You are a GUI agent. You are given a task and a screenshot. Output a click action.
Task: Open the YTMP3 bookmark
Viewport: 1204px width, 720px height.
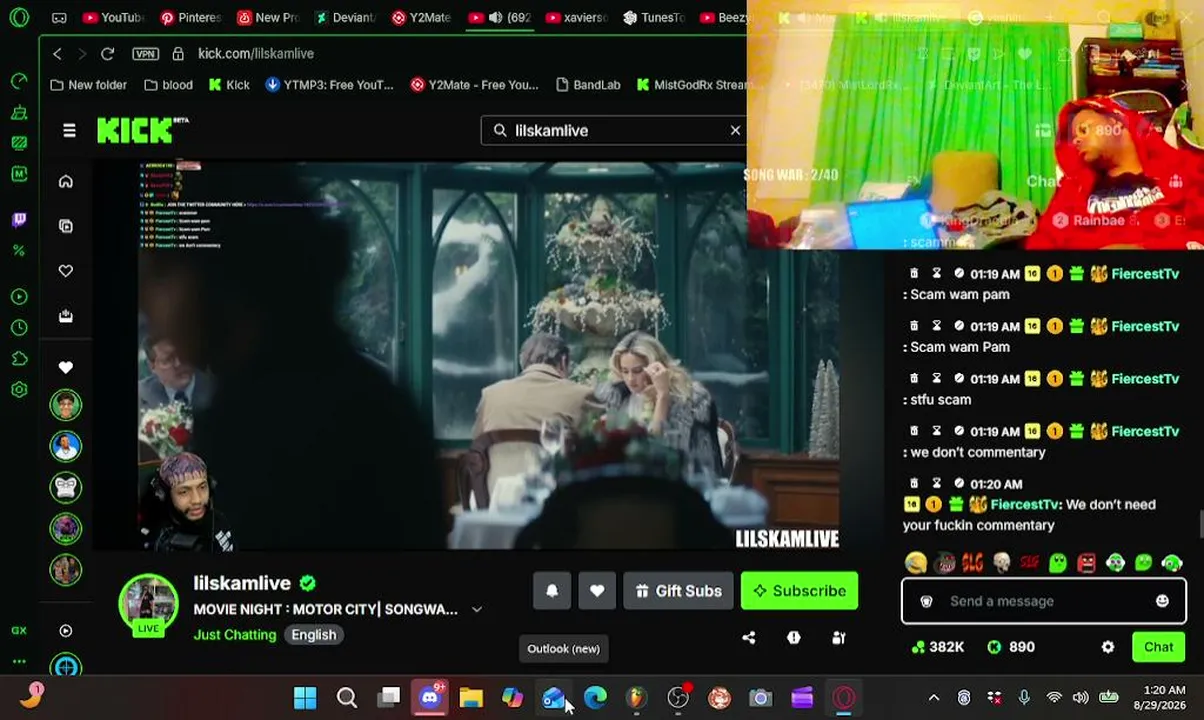(x=329, y=85)
